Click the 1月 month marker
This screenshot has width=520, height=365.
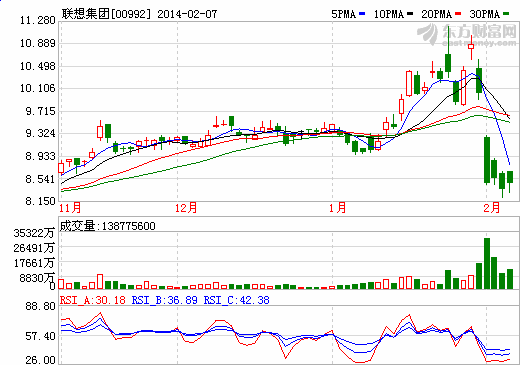coord(337,208)
